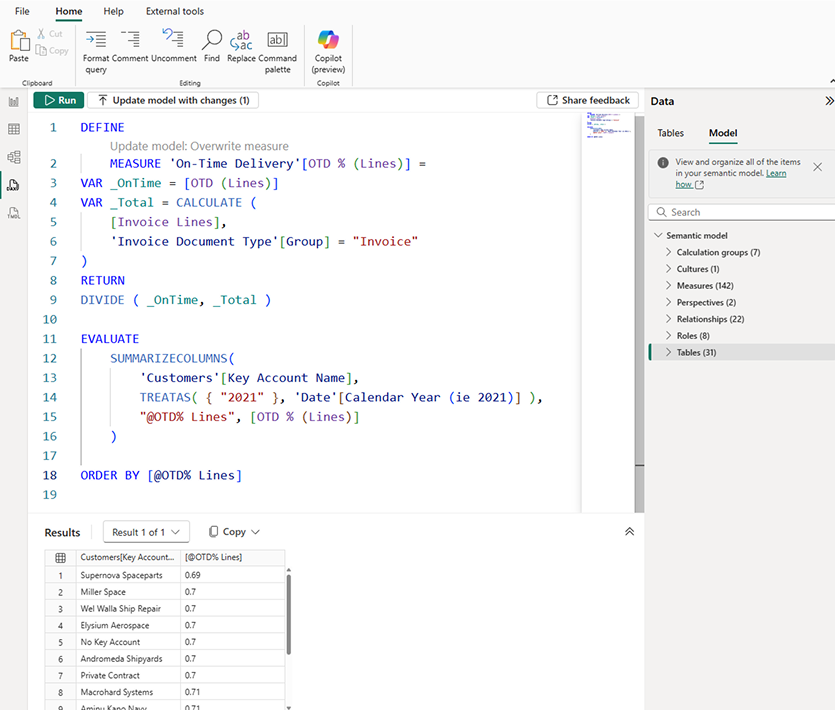This screenshot has width=835, height=710.
Task: Open TMDL view from the sidebar
Action: click(14, 213)
